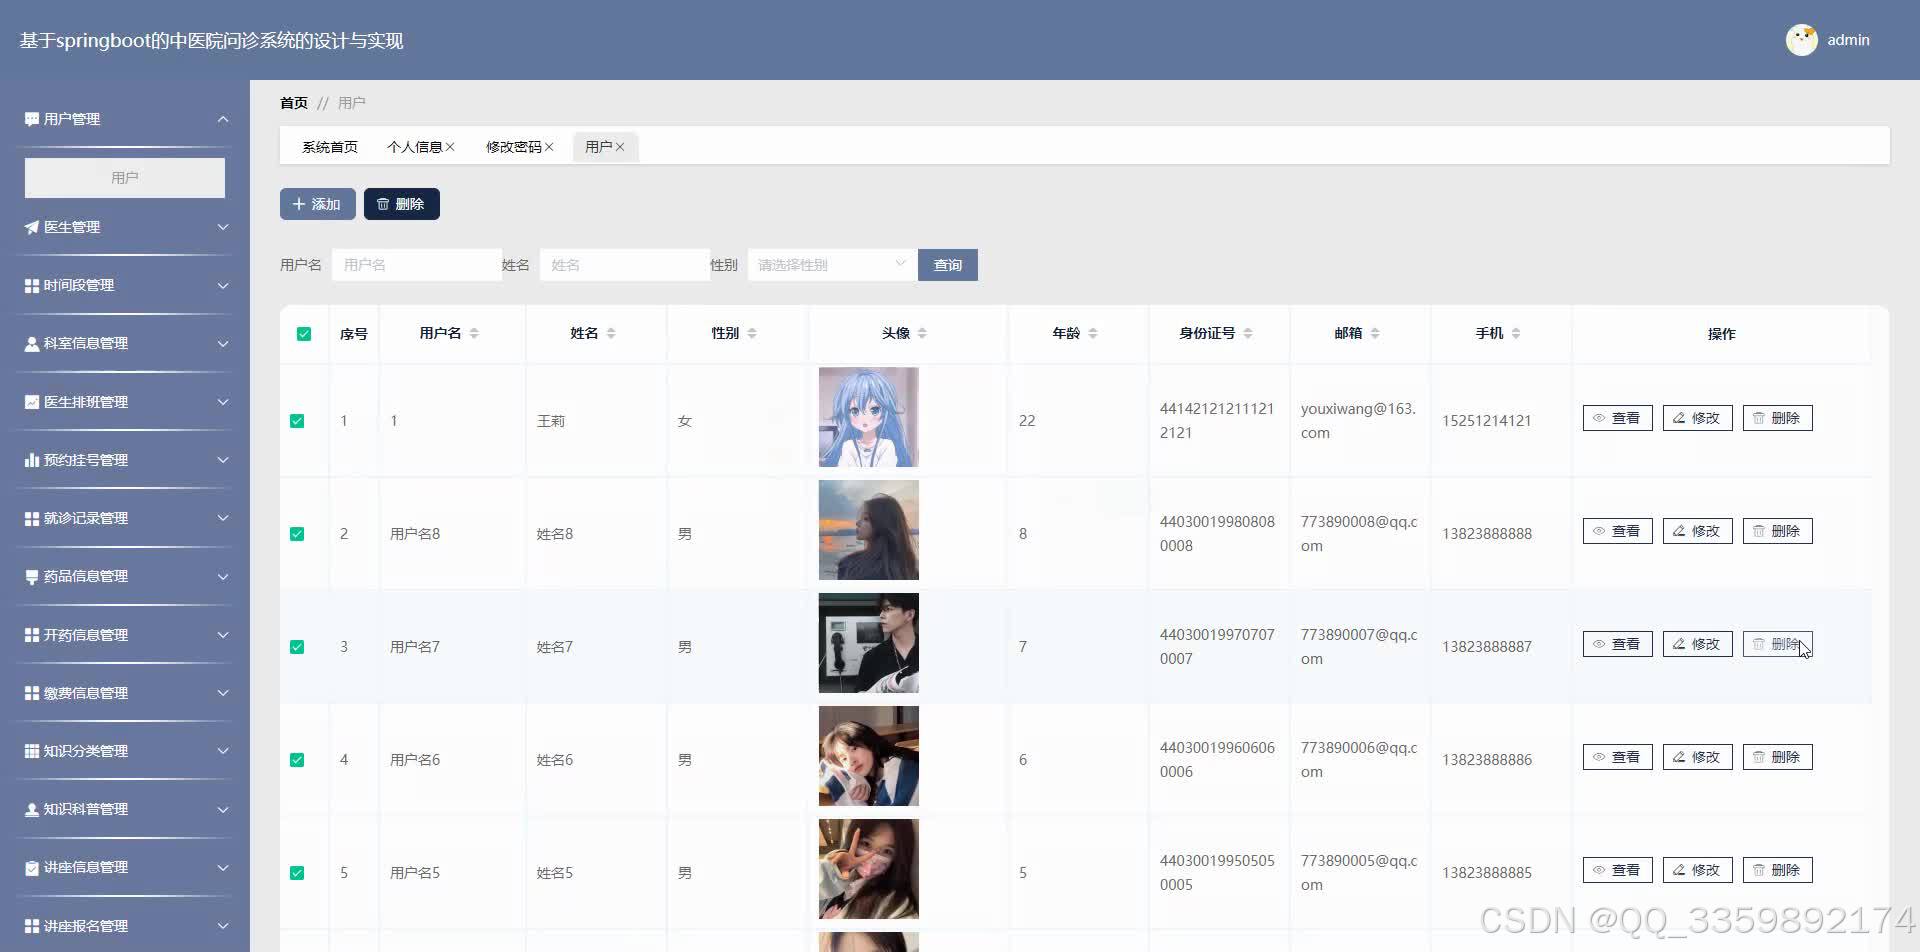Sort by 姓名 column arrows
The height and width of the screenshot is (952, 1920).
611,333
